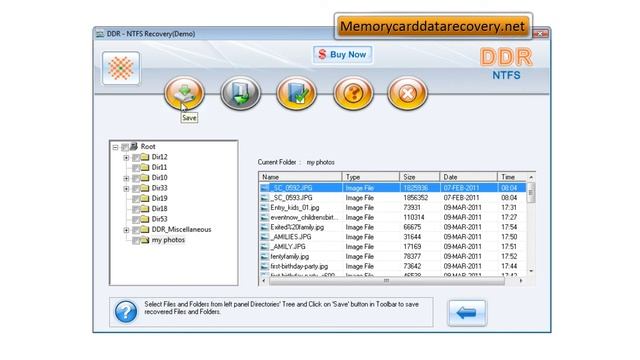Check the Dir11 checkbox
The height and width of the screenshot is (360, 640).
136,168
